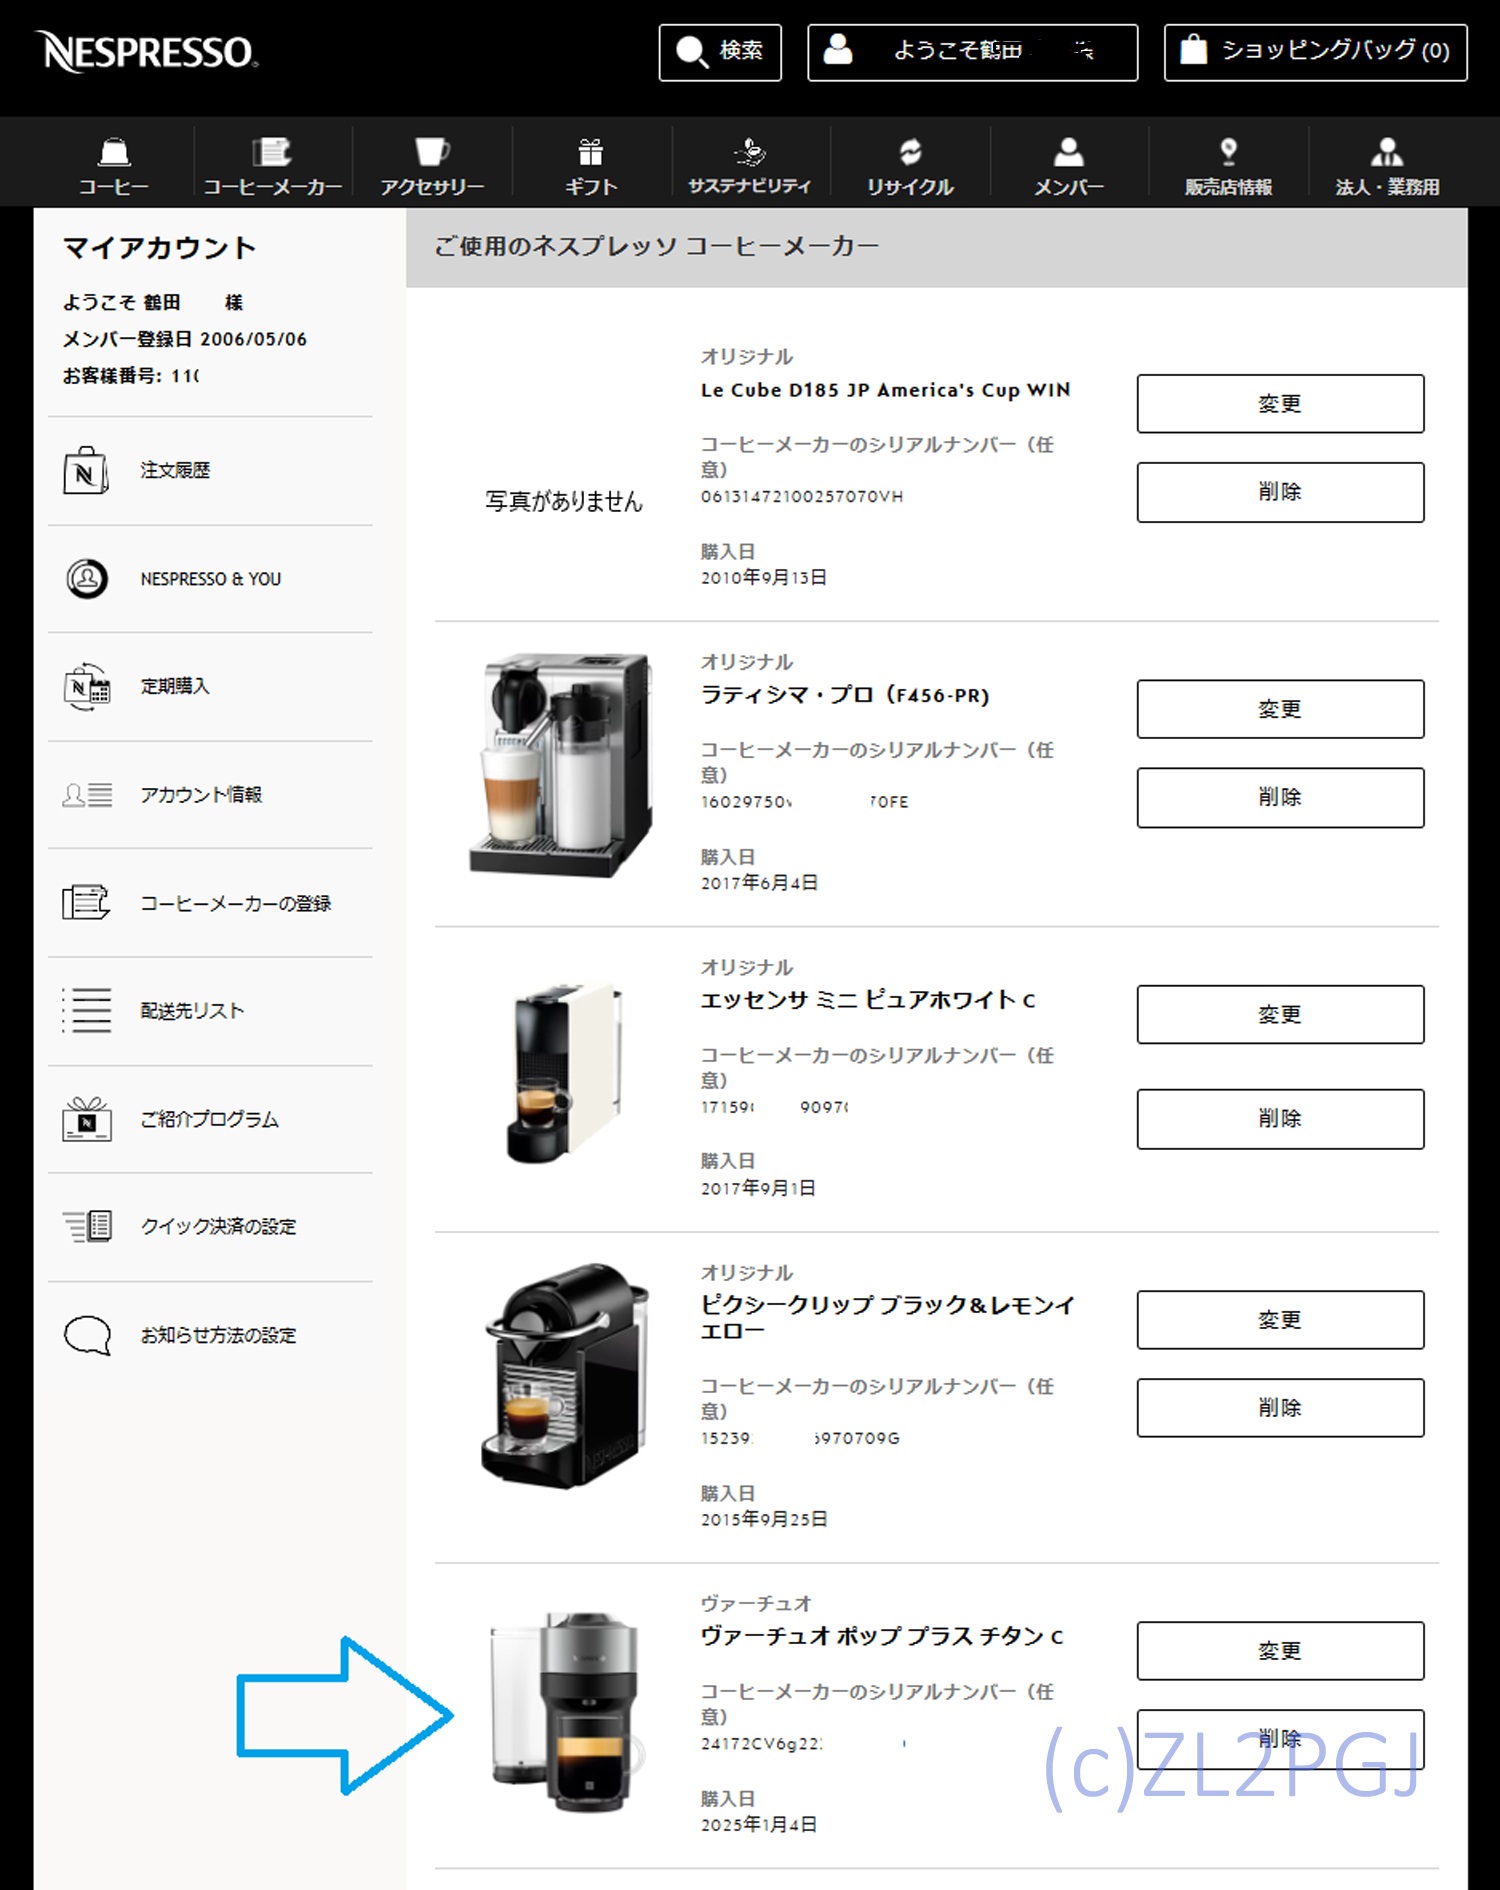Click the アカウント情報 icon

pyautogui.click(x=87, y=795)
